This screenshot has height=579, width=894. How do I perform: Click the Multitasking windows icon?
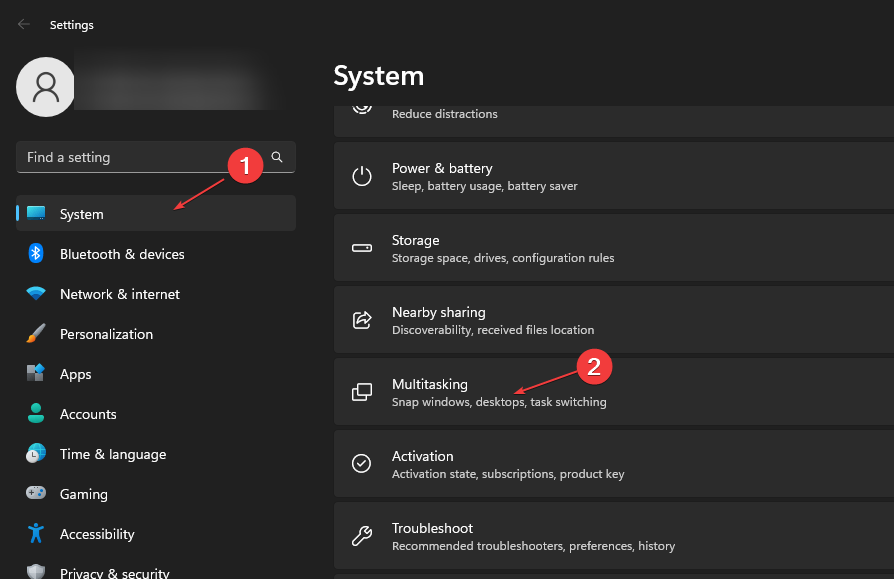[361, 391]
